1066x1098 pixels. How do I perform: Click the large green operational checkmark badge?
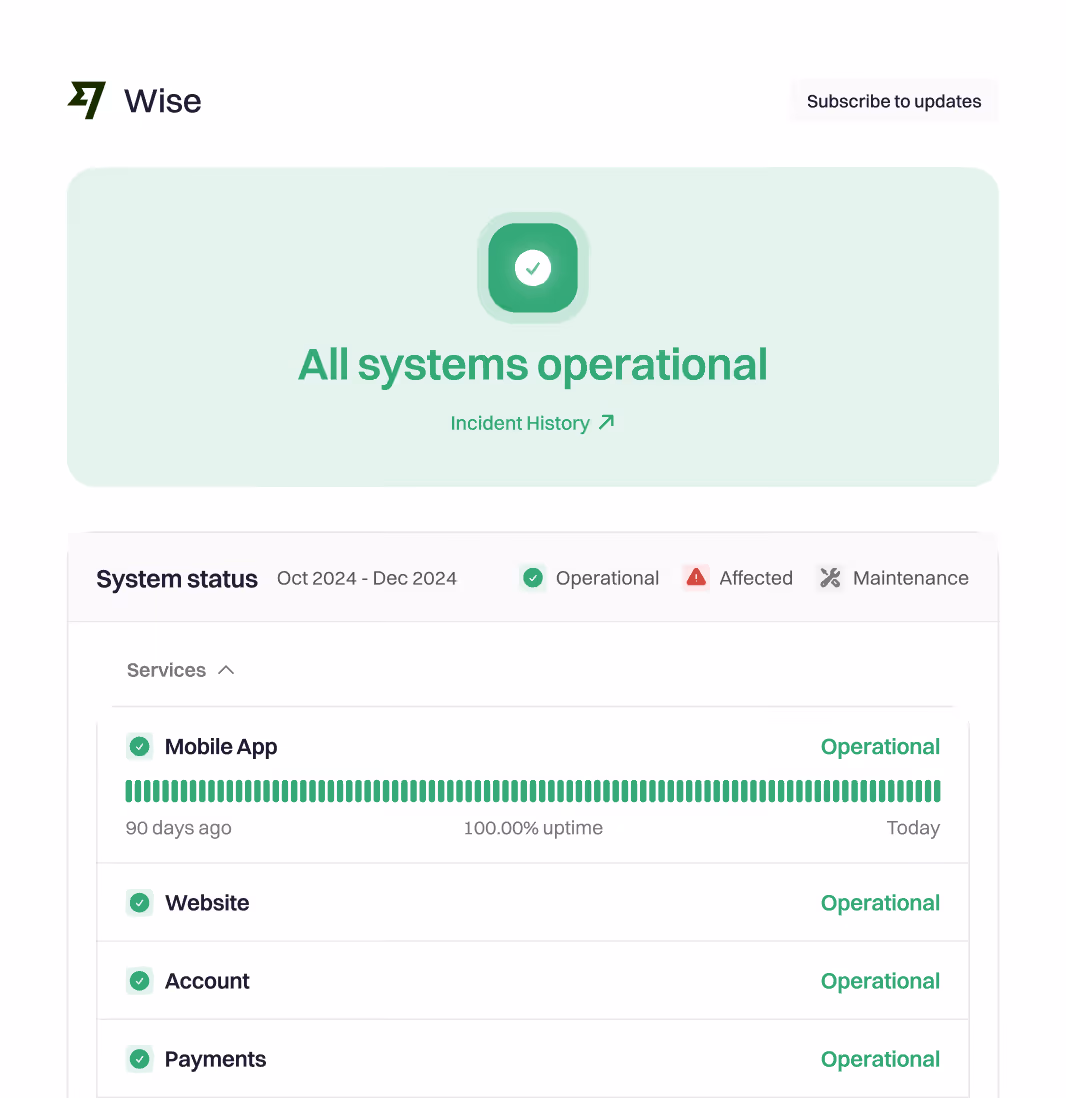click(x=533, y=268)
